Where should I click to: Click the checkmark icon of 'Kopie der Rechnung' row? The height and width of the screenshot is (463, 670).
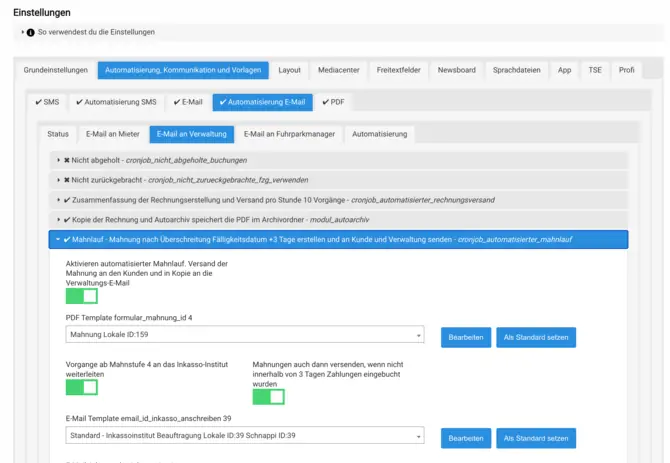pyautogui.click(x=67, y=220)
